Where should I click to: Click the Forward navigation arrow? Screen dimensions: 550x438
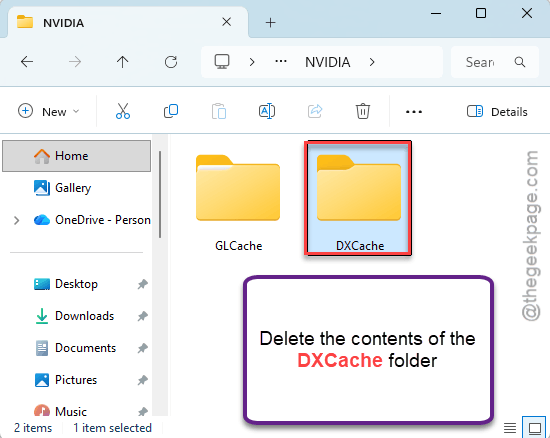pyautogui.click(x=75, y=62)
